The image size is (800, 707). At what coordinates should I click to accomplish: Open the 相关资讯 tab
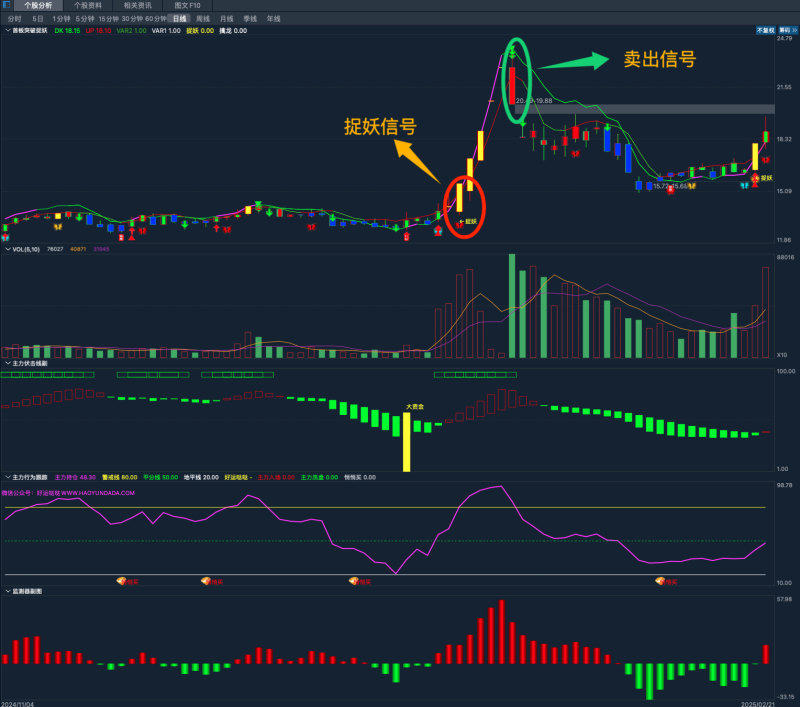(138, 6)
